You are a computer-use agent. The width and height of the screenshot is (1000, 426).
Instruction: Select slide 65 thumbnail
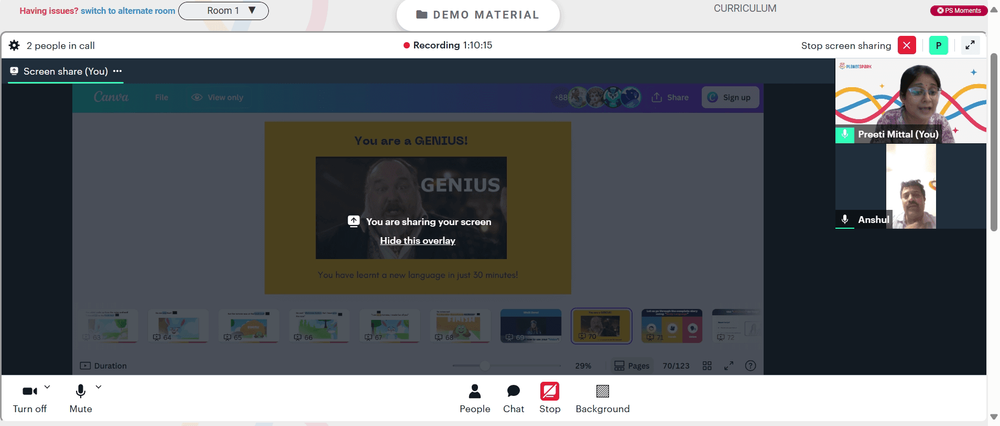(249, 326)
